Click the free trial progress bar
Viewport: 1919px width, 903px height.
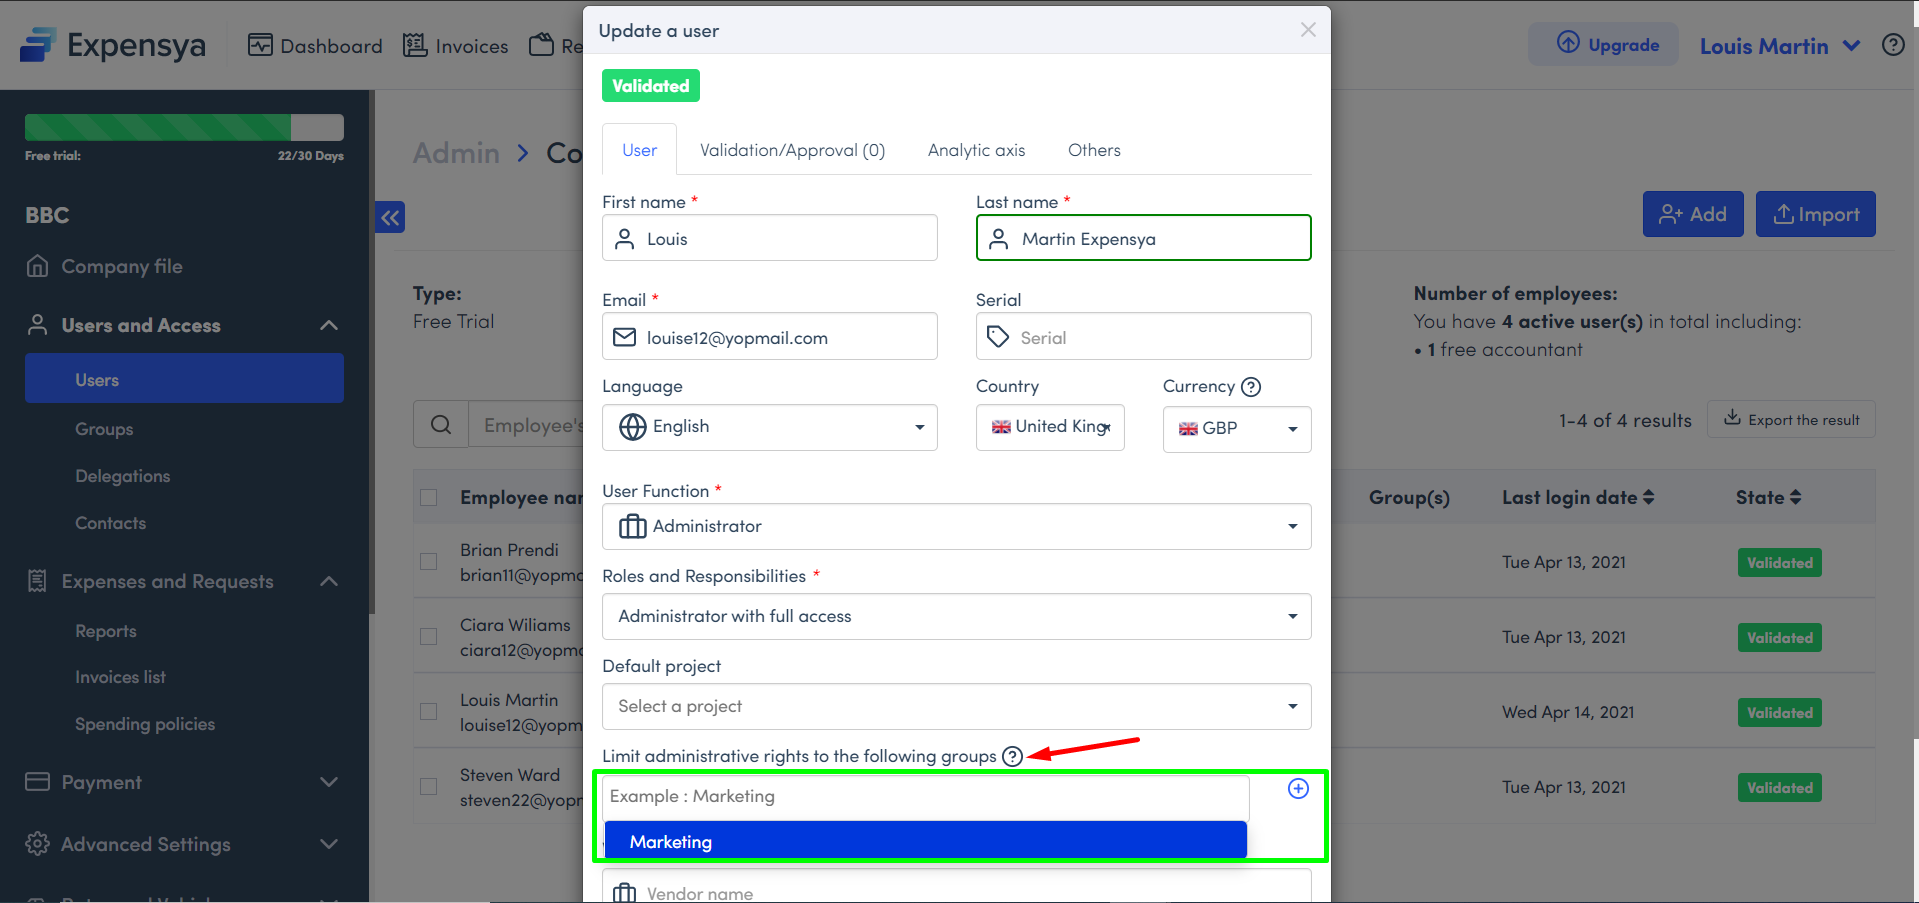coord(184,127)
